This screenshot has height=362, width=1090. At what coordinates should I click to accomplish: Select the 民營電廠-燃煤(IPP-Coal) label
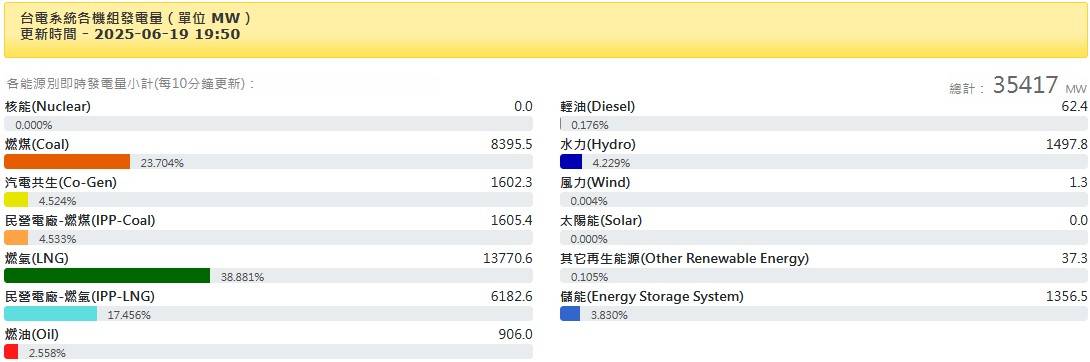[x=80, y=220]
